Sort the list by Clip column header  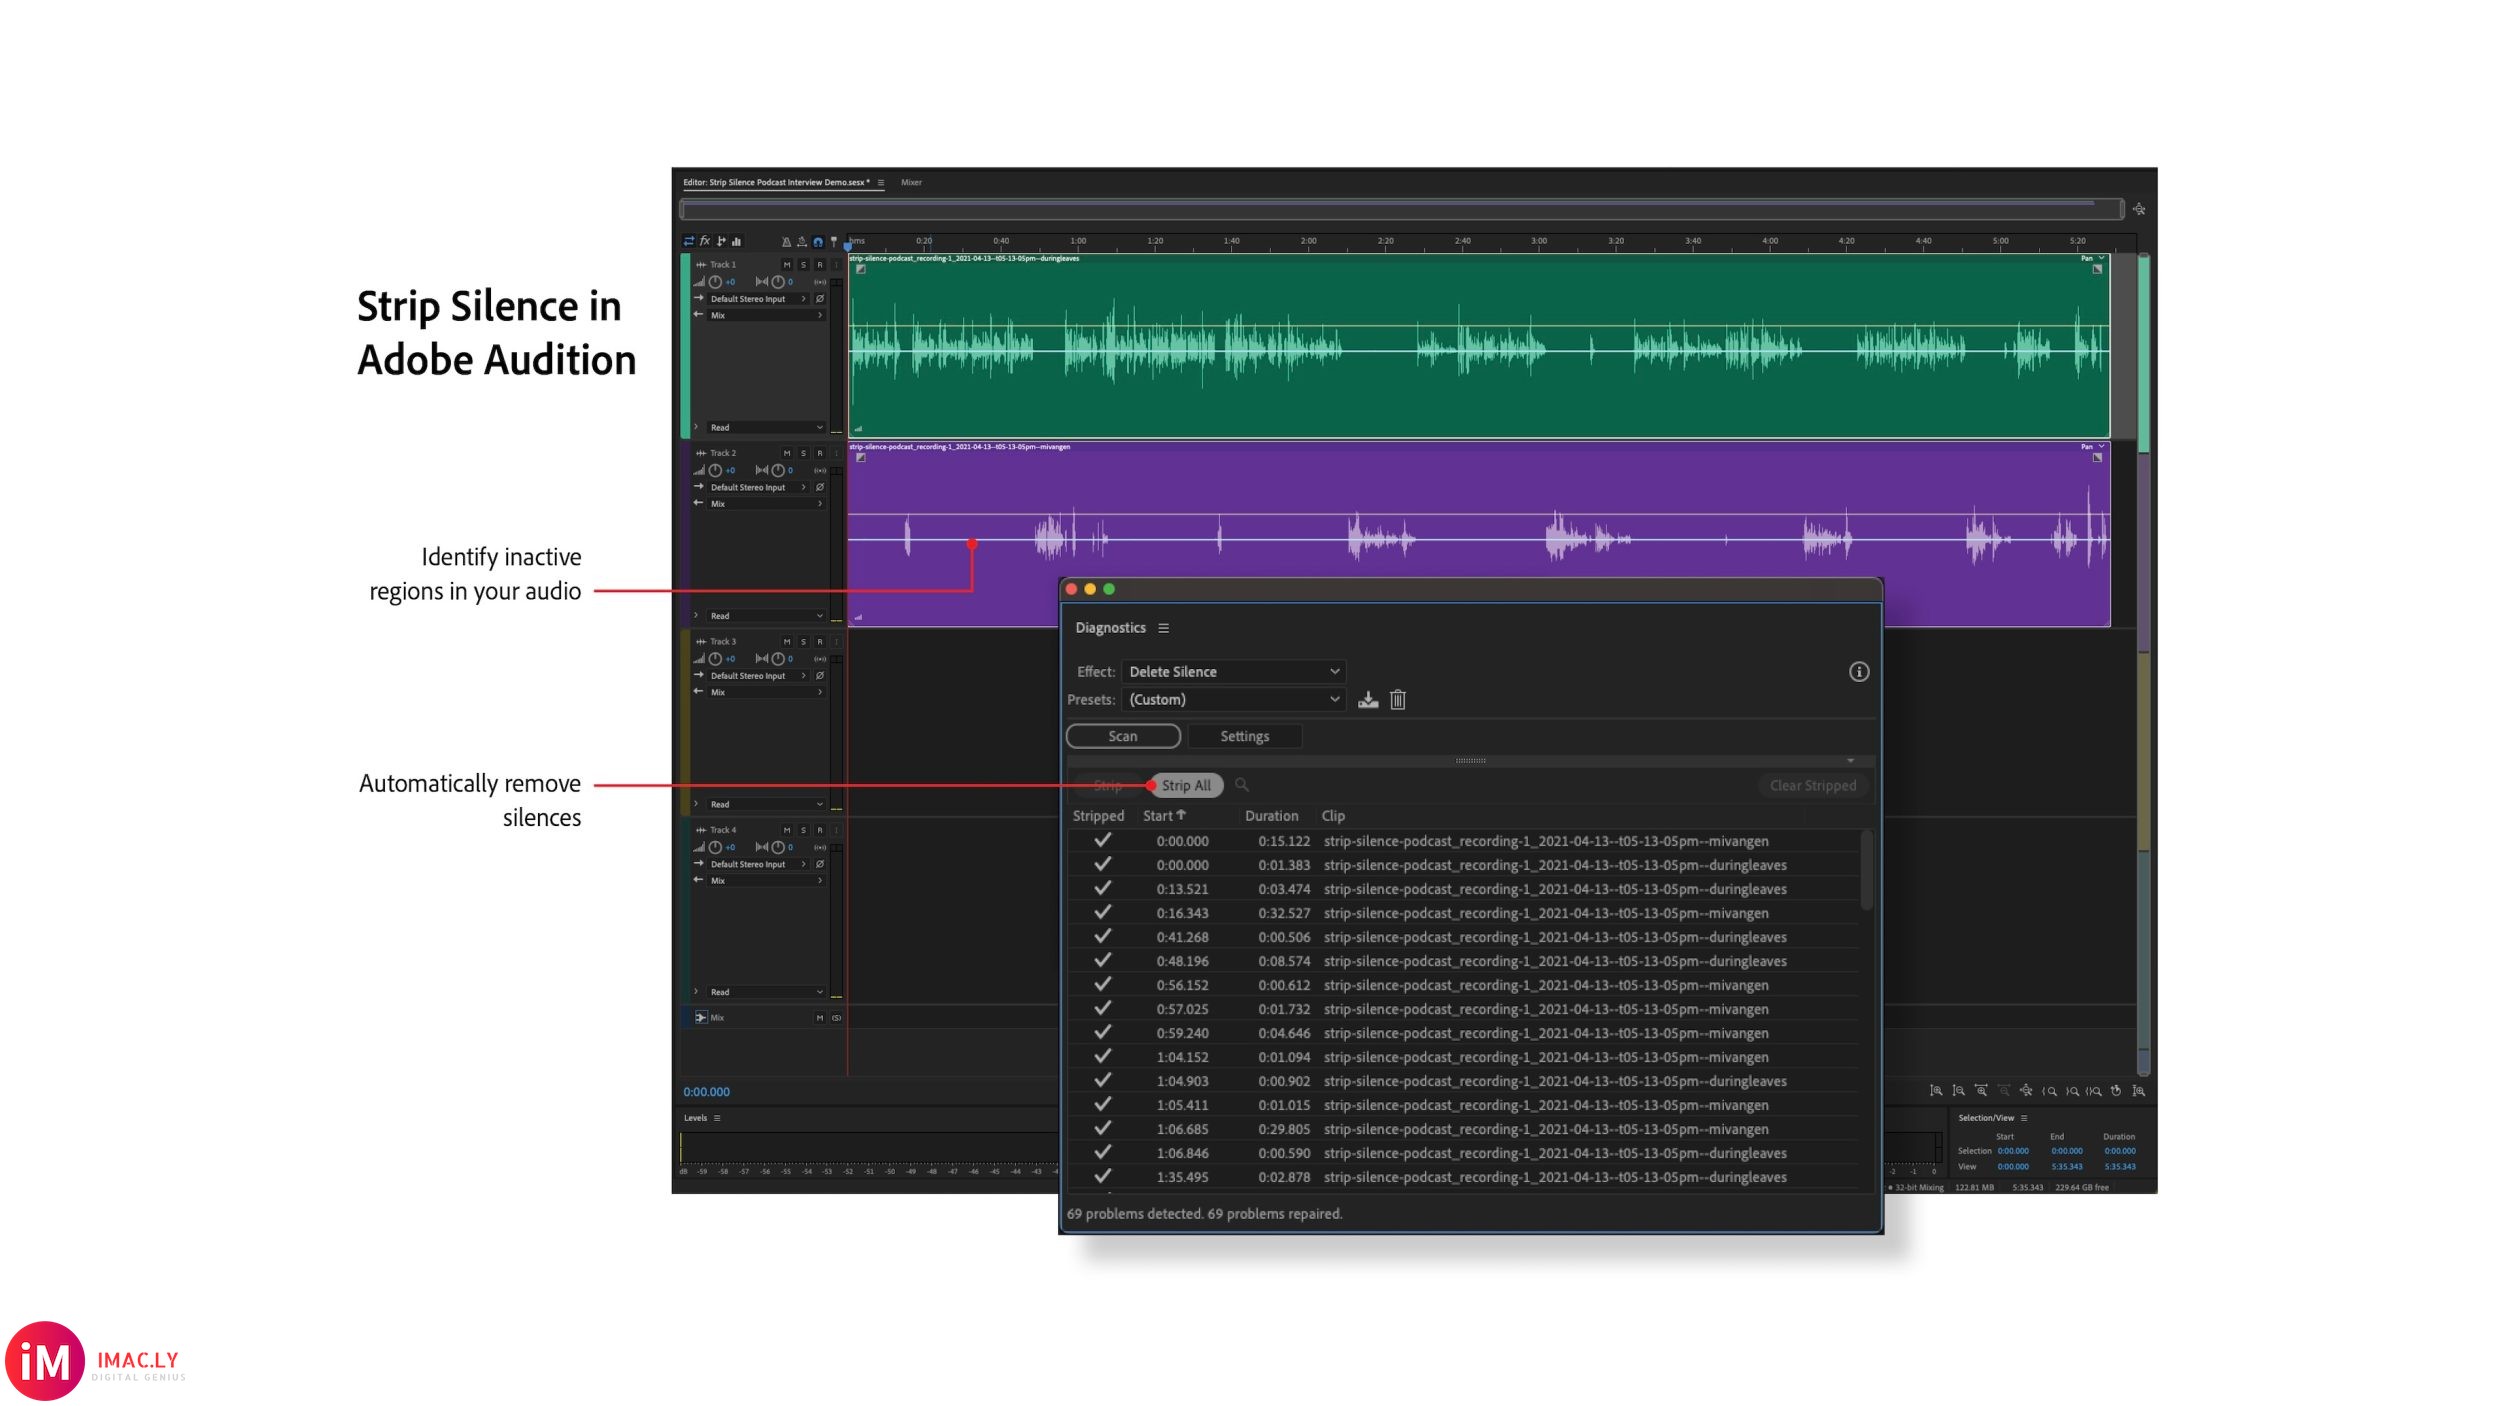[x=1333, y=816]
